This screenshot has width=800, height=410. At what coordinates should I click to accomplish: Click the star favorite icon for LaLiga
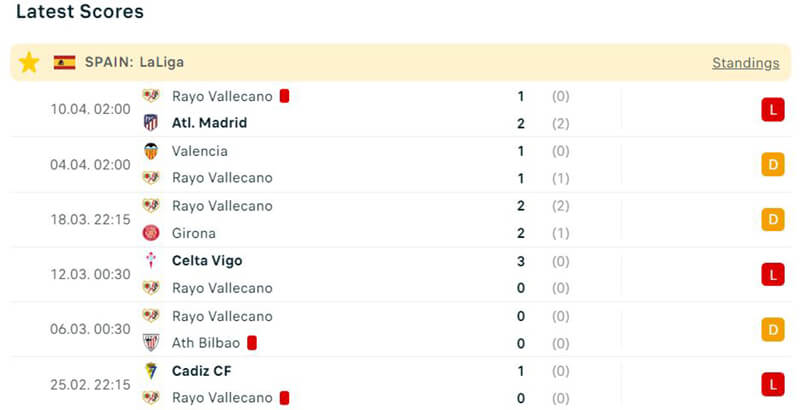[x=29, y=62]
